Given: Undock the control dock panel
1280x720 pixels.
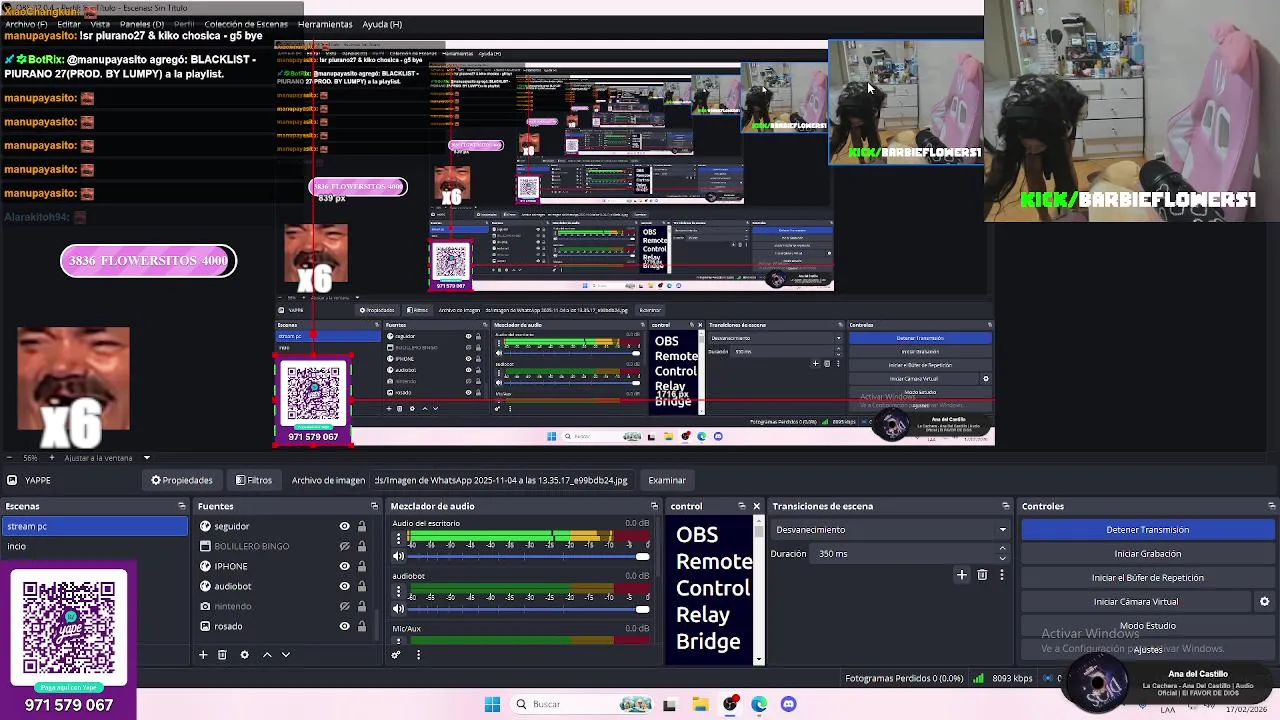Looking at the screenshot, I should pos(741,506).
